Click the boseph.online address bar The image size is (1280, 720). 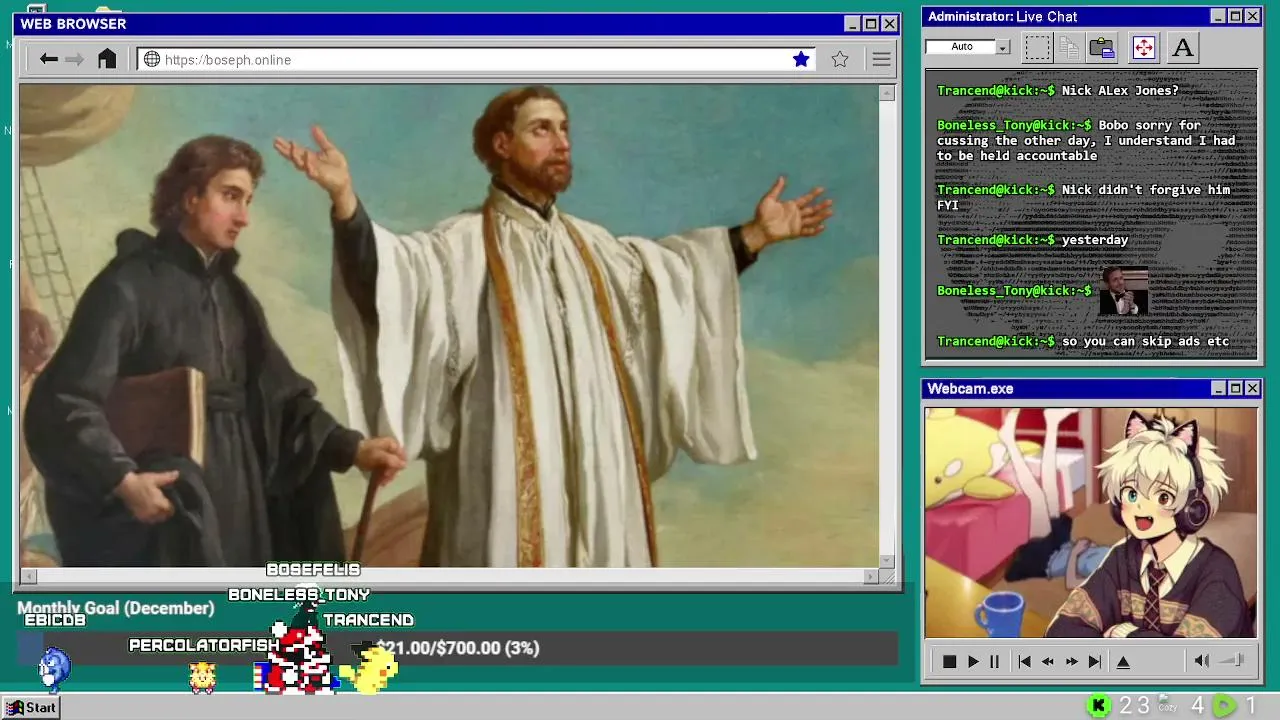pyautogui.click(x=476, y=60)
